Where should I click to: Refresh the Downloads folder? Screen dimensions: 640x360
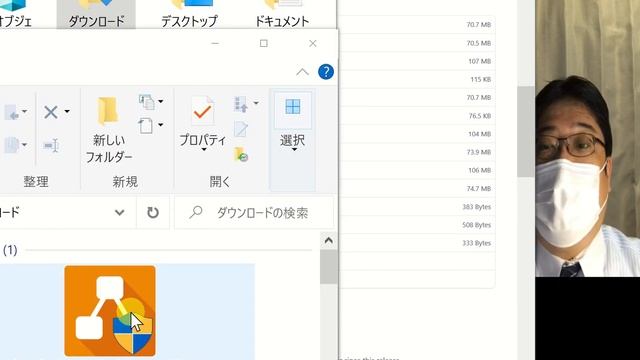tap(153, 212)
